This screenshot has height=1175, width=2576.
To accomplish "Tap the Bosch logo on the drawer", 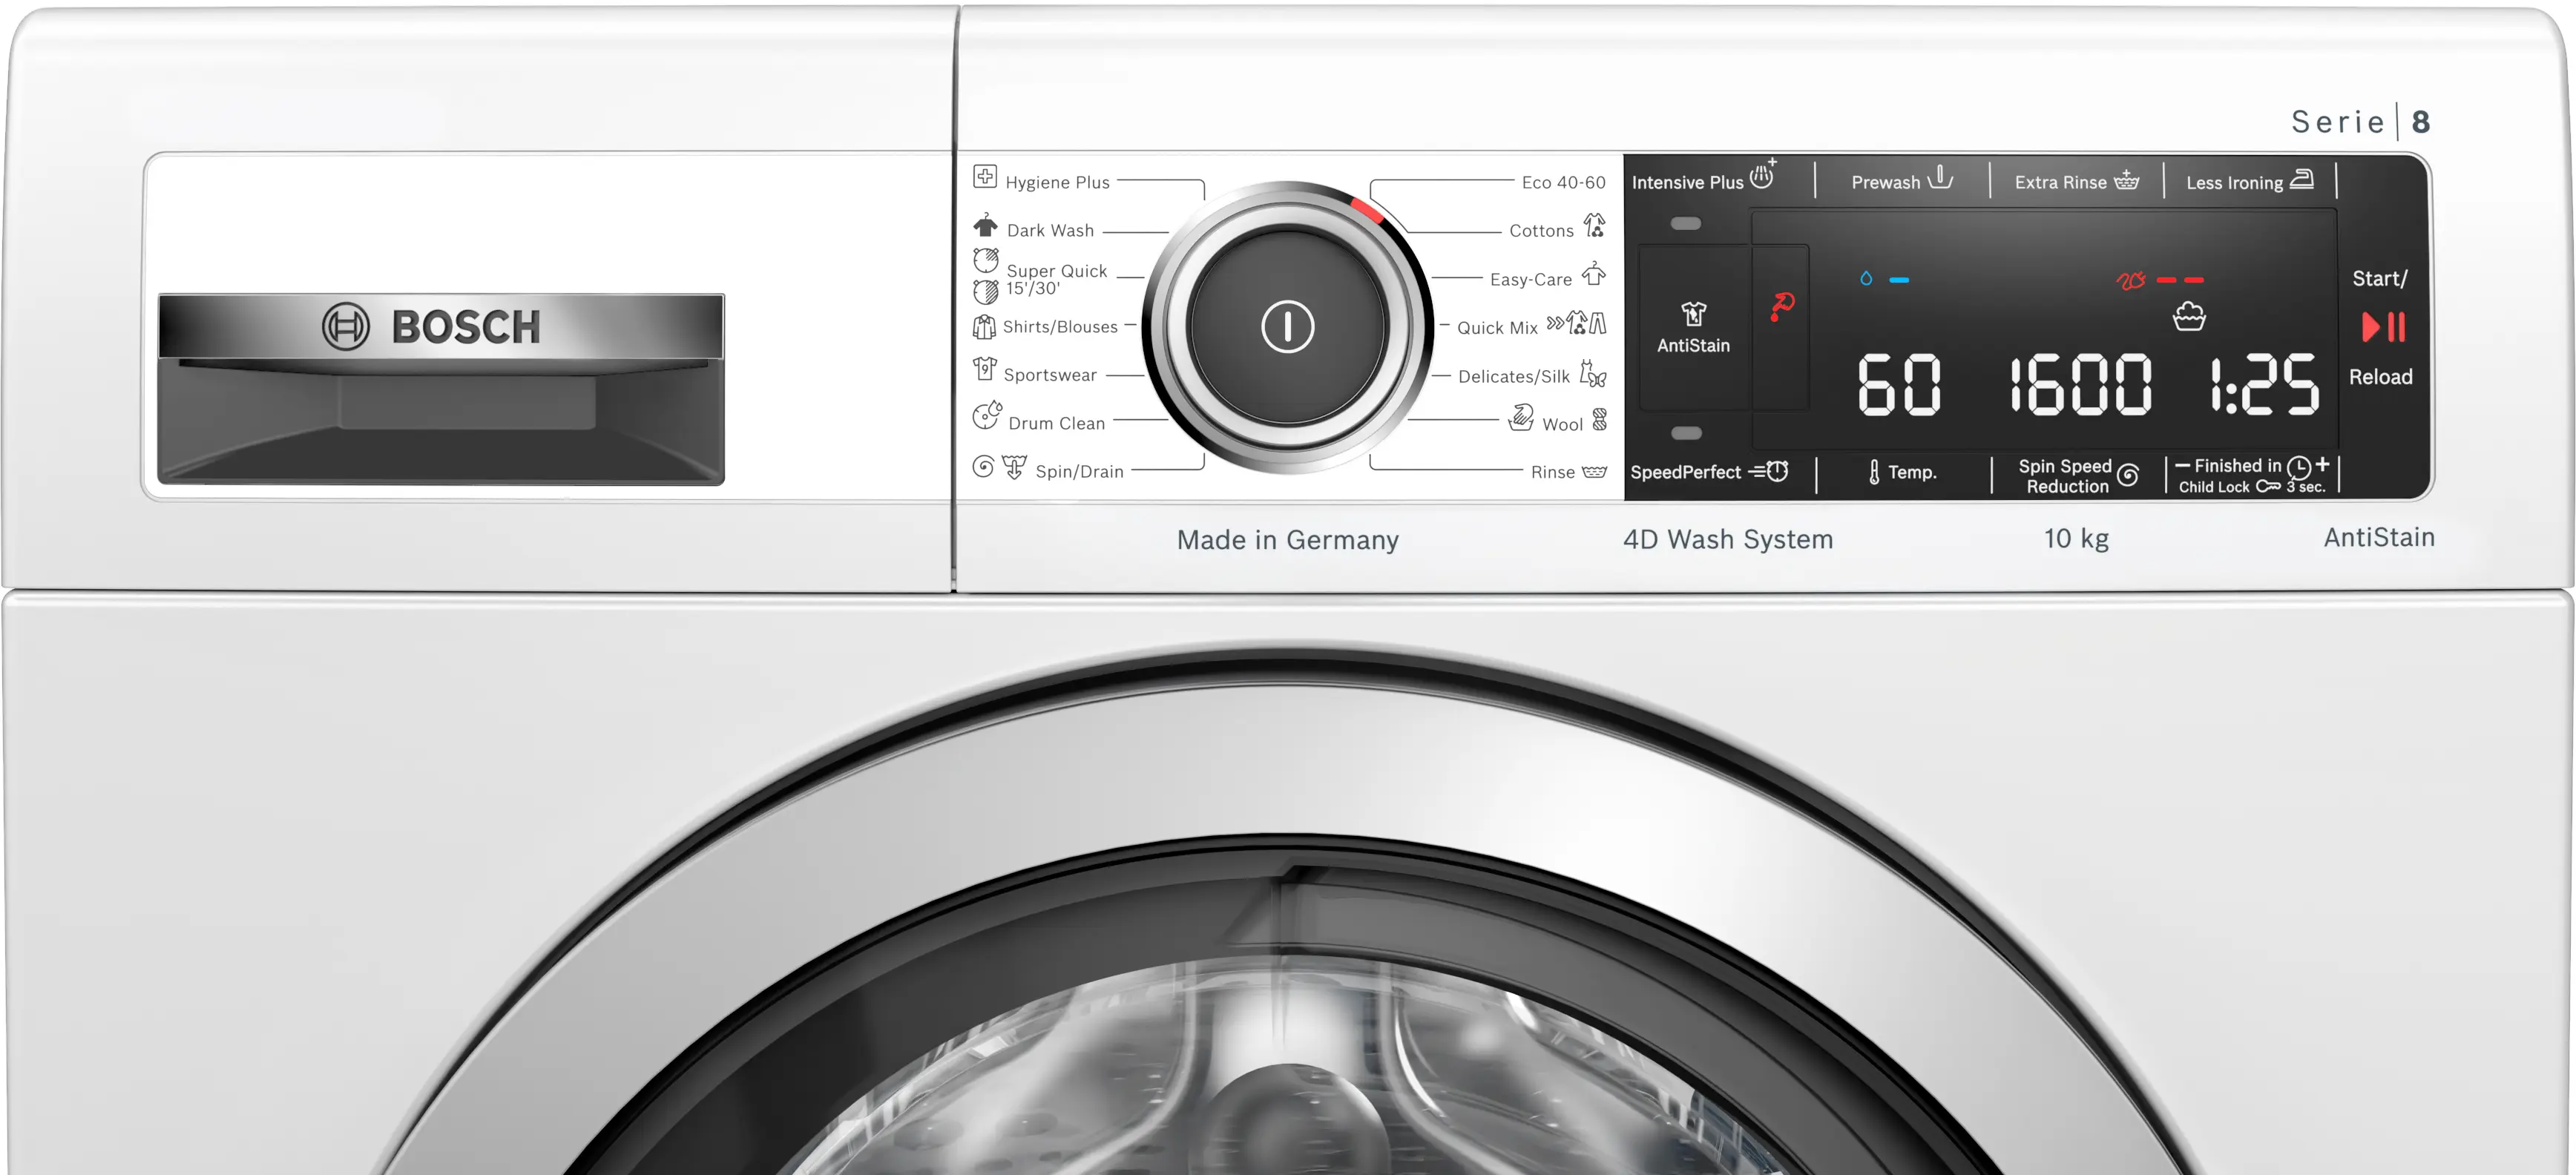I will (431, 327).
